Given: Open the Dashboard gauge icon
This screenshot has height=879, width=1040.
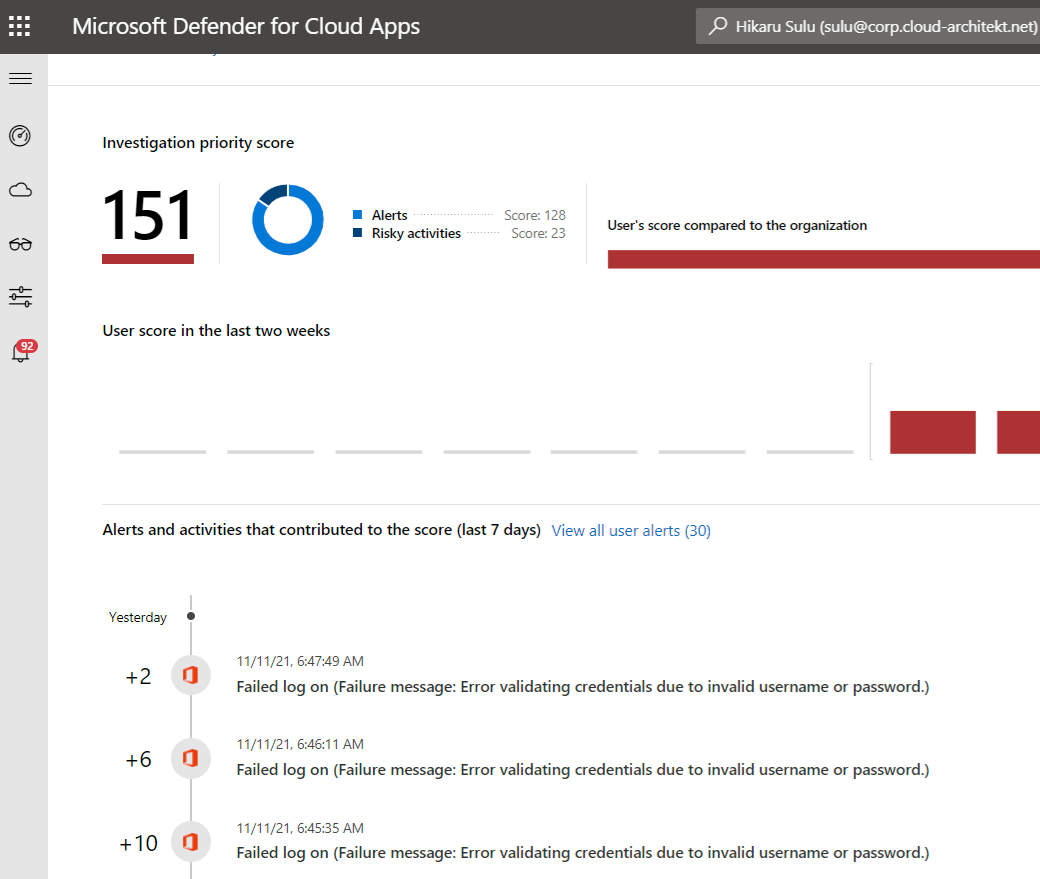Looking at the screenshot, I should coord(20,136).
